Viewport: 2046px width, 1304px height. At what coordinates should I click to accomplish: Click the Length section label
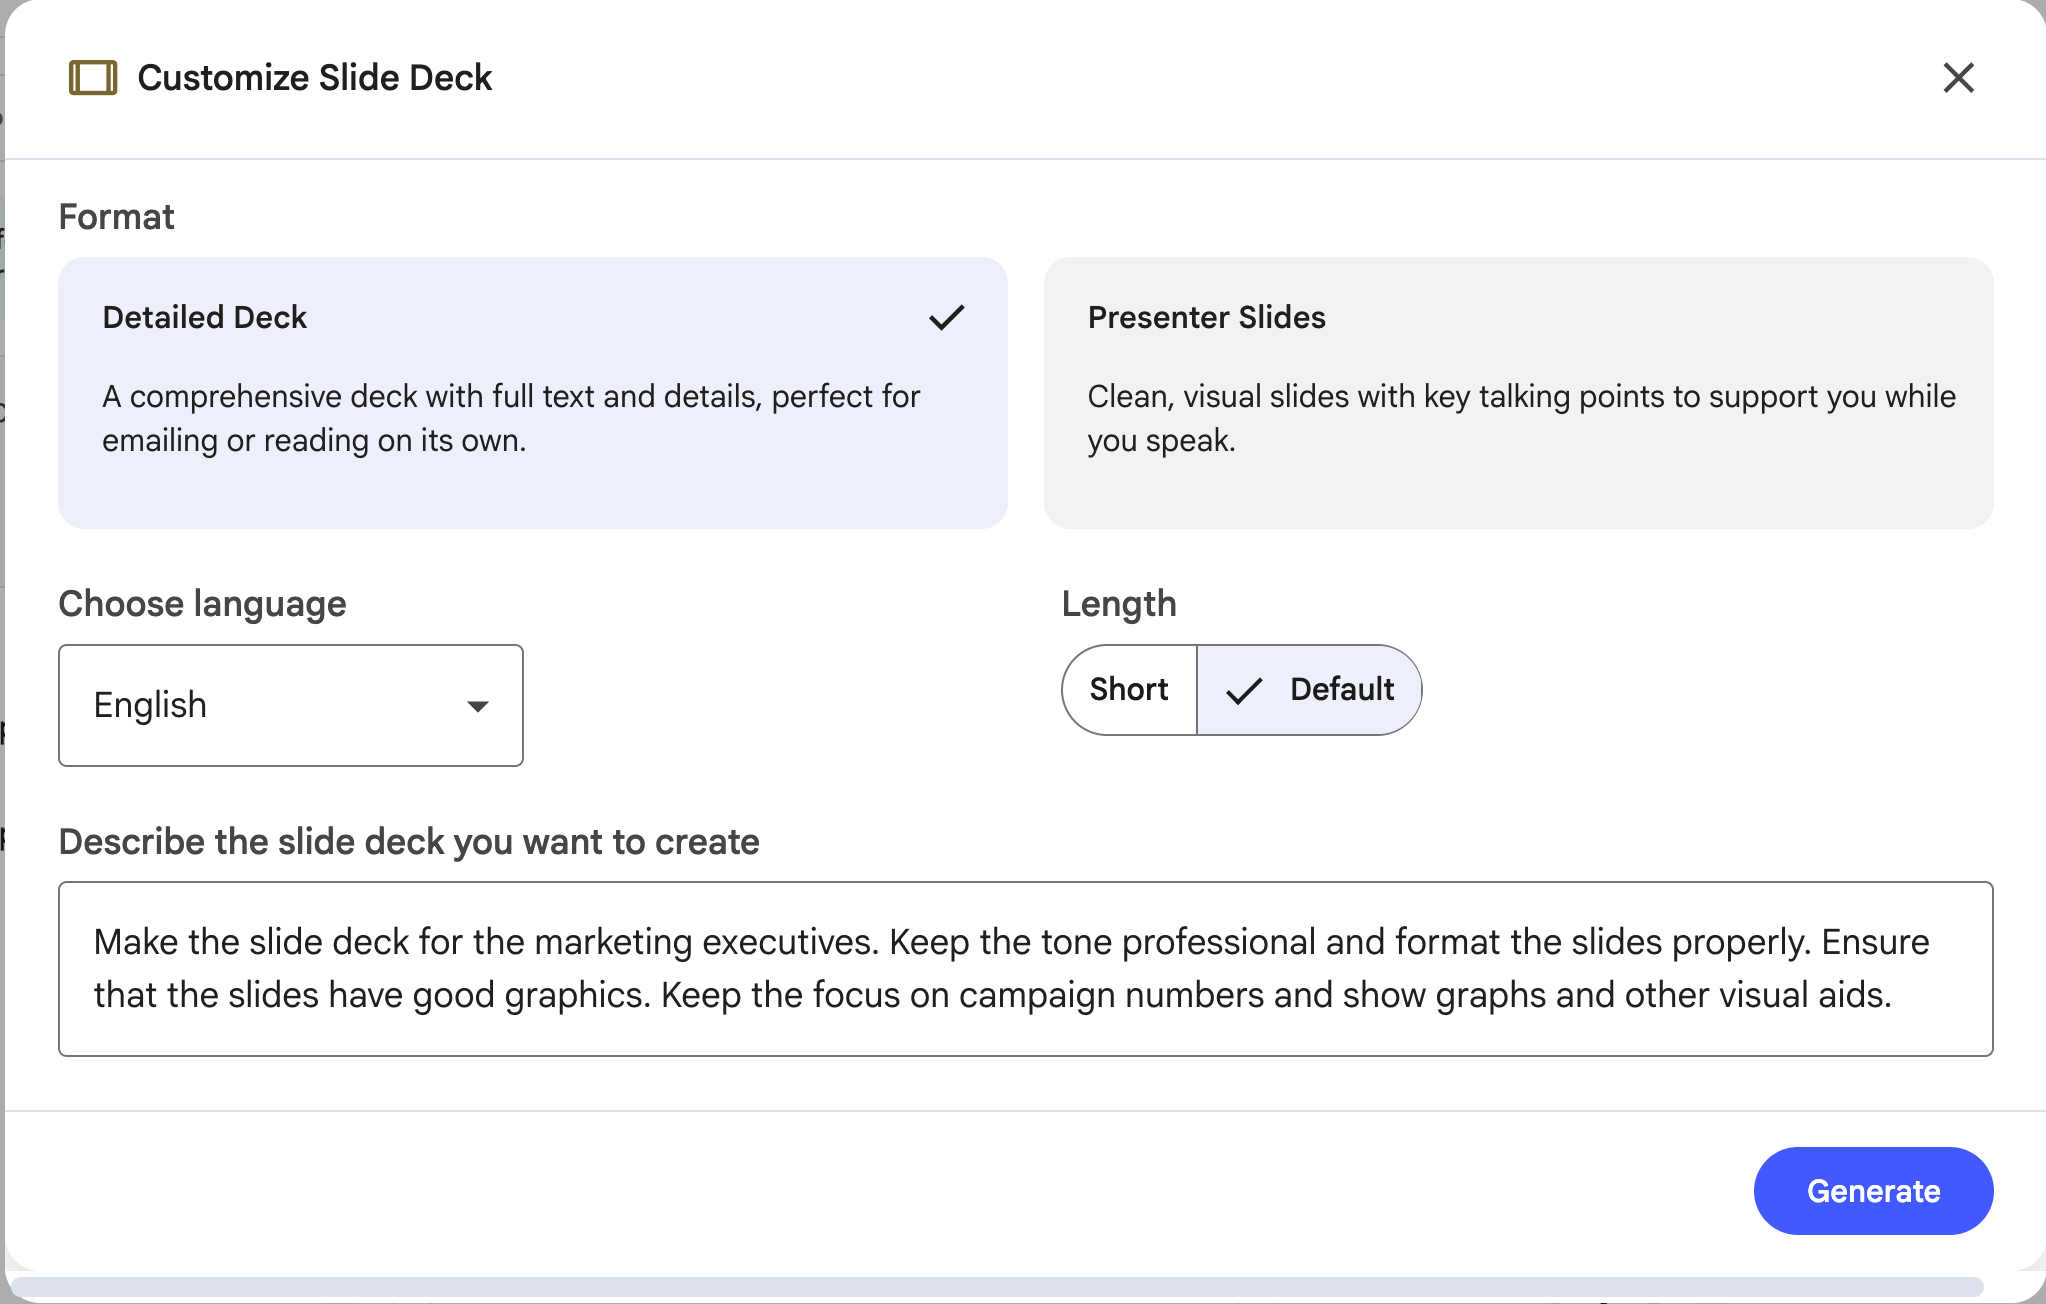1118,604
